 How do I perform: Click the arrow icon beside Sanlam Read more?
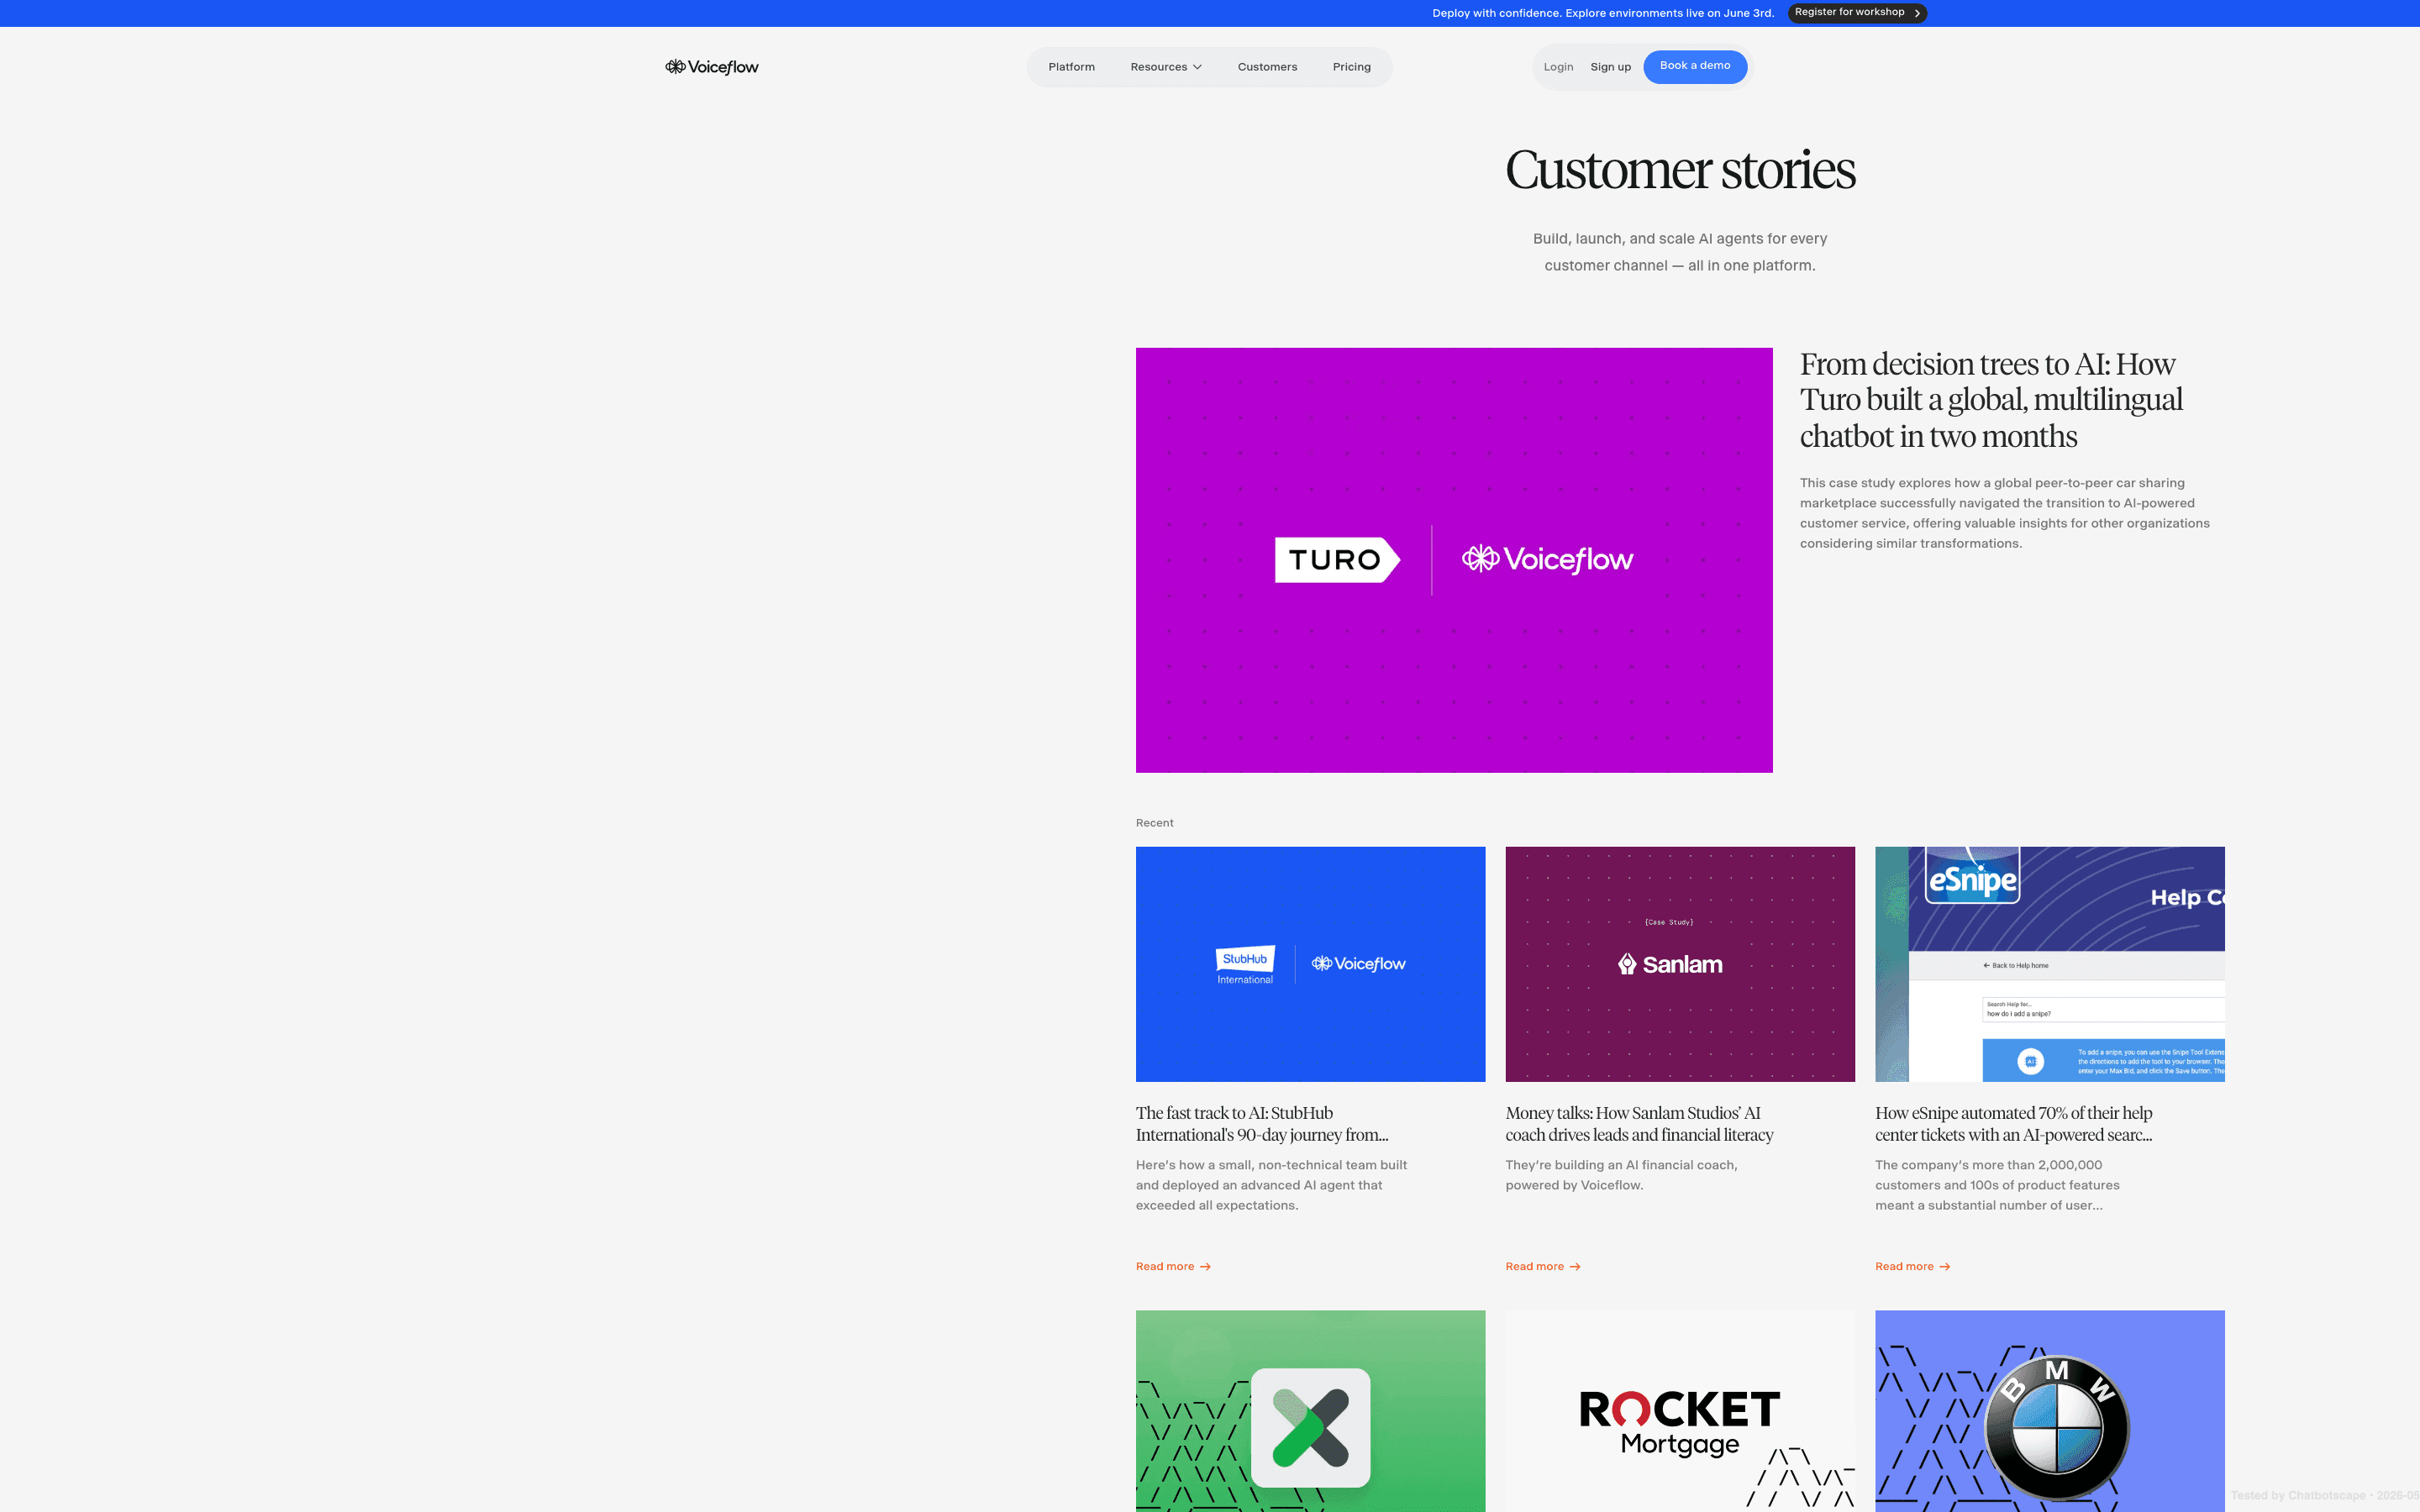point(1575,1267)
